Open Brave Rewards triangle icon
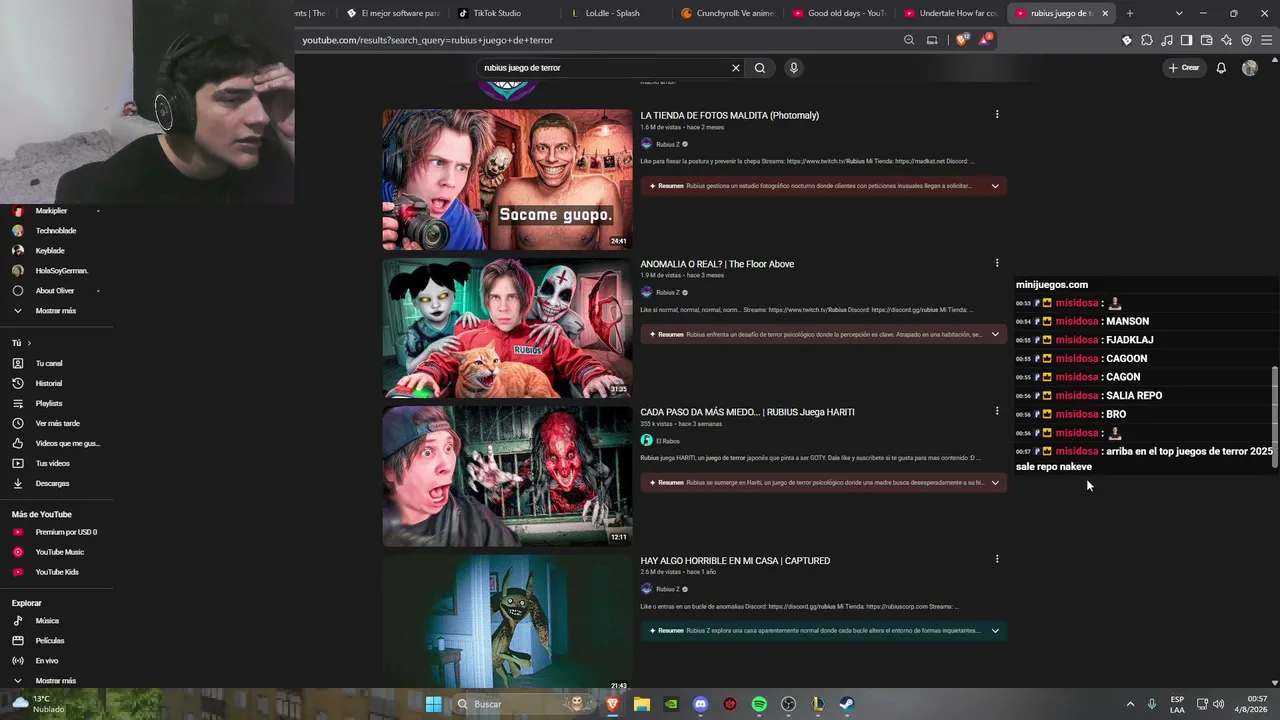1280x720 pixels. (985, 40)
